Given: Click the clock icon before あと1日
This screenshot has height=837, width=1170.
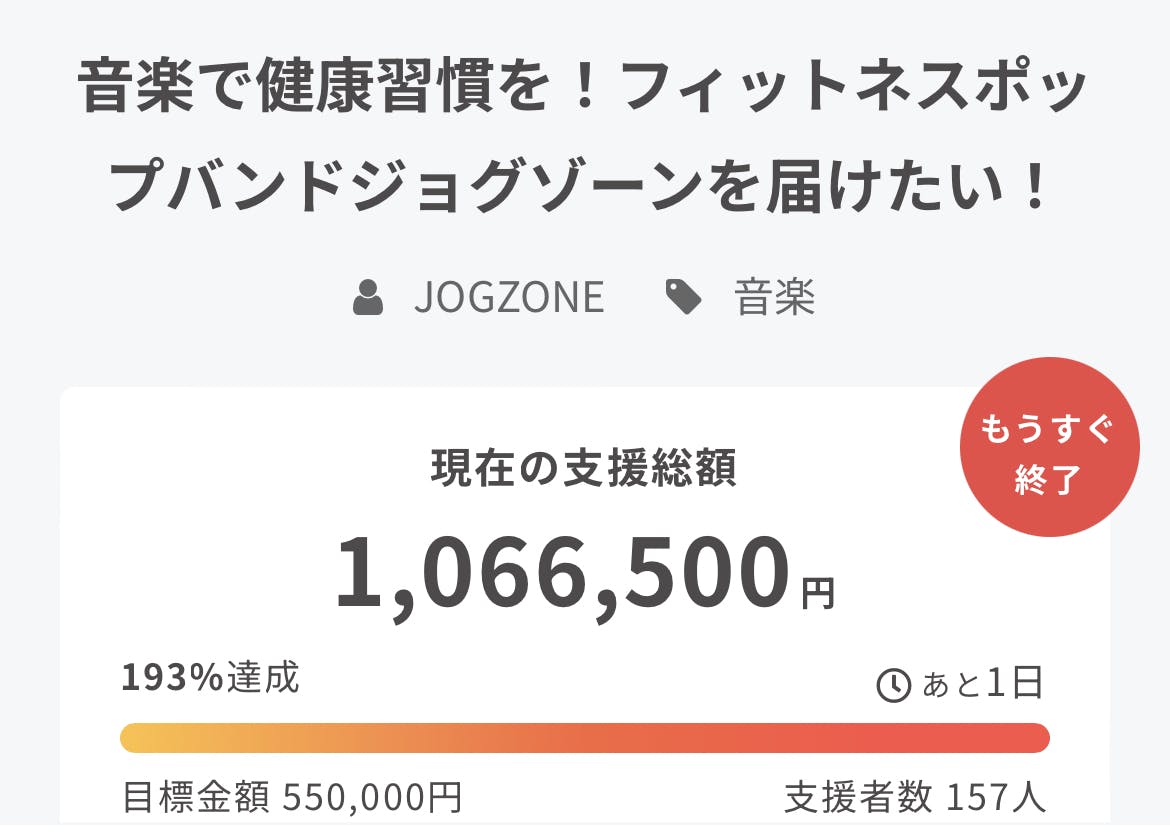Looking at the screenshot, I should tap(893, 685).
